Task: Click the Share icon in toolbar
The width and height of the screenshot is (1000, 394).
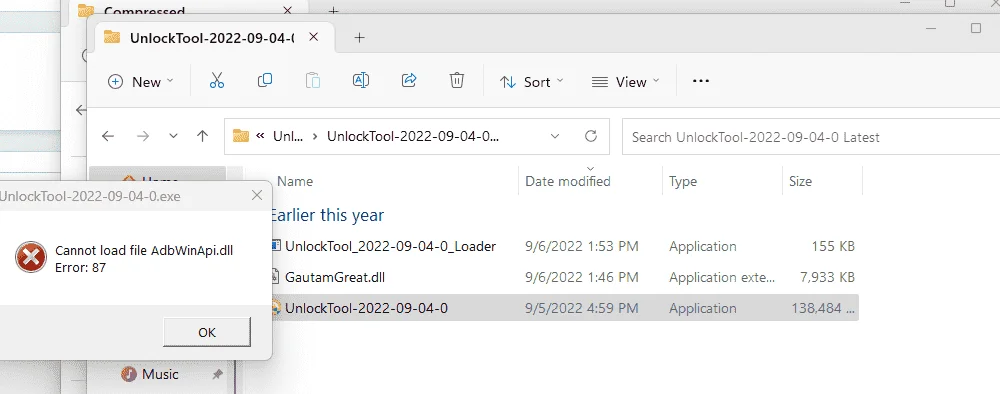Action: 409,81
